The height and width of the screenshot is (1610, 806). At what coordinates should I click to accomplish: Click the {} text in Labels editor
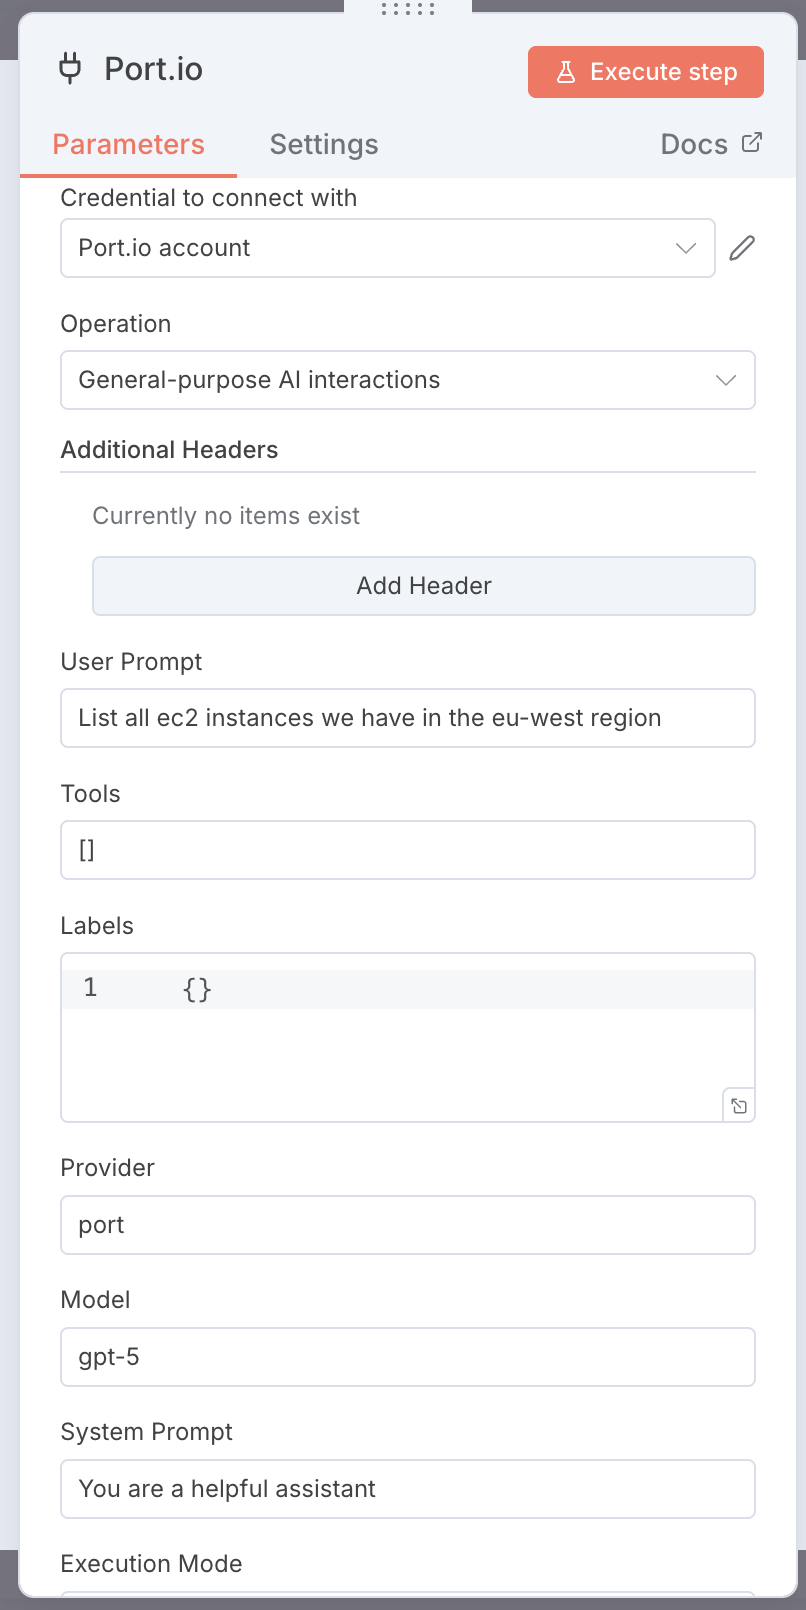(x=197, y=989)
